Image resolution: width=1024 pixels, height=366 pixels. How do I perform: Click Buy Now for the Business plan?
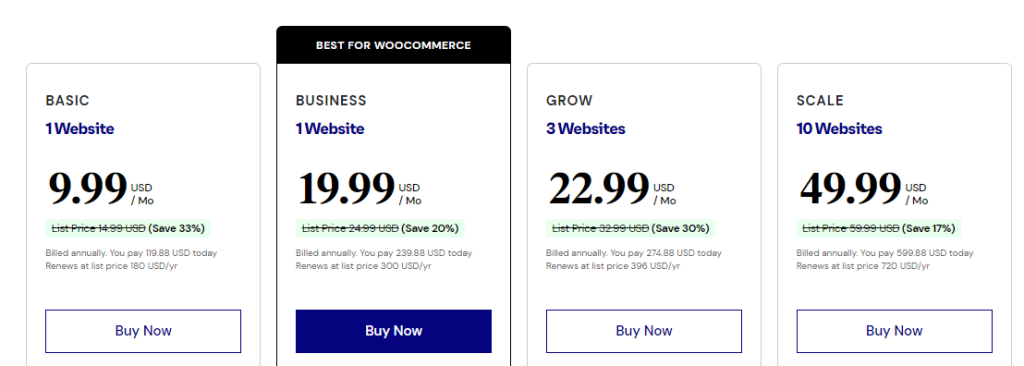(394, 331)
